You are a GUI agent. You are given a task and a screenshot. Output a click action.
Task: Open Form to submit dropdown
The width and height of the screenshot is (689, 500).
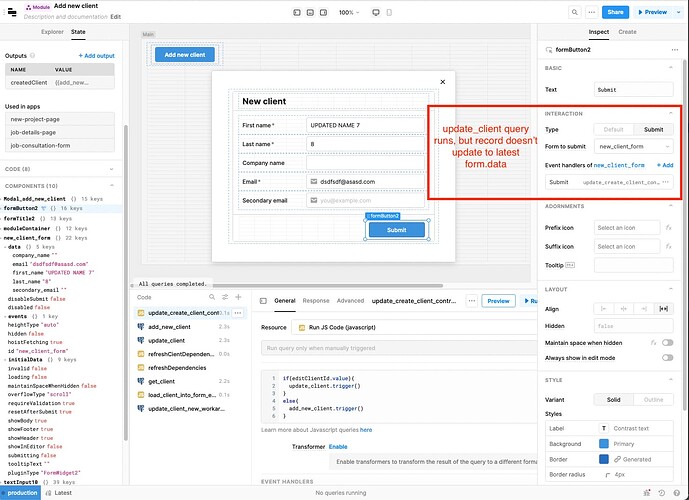(x=634, y=146)
